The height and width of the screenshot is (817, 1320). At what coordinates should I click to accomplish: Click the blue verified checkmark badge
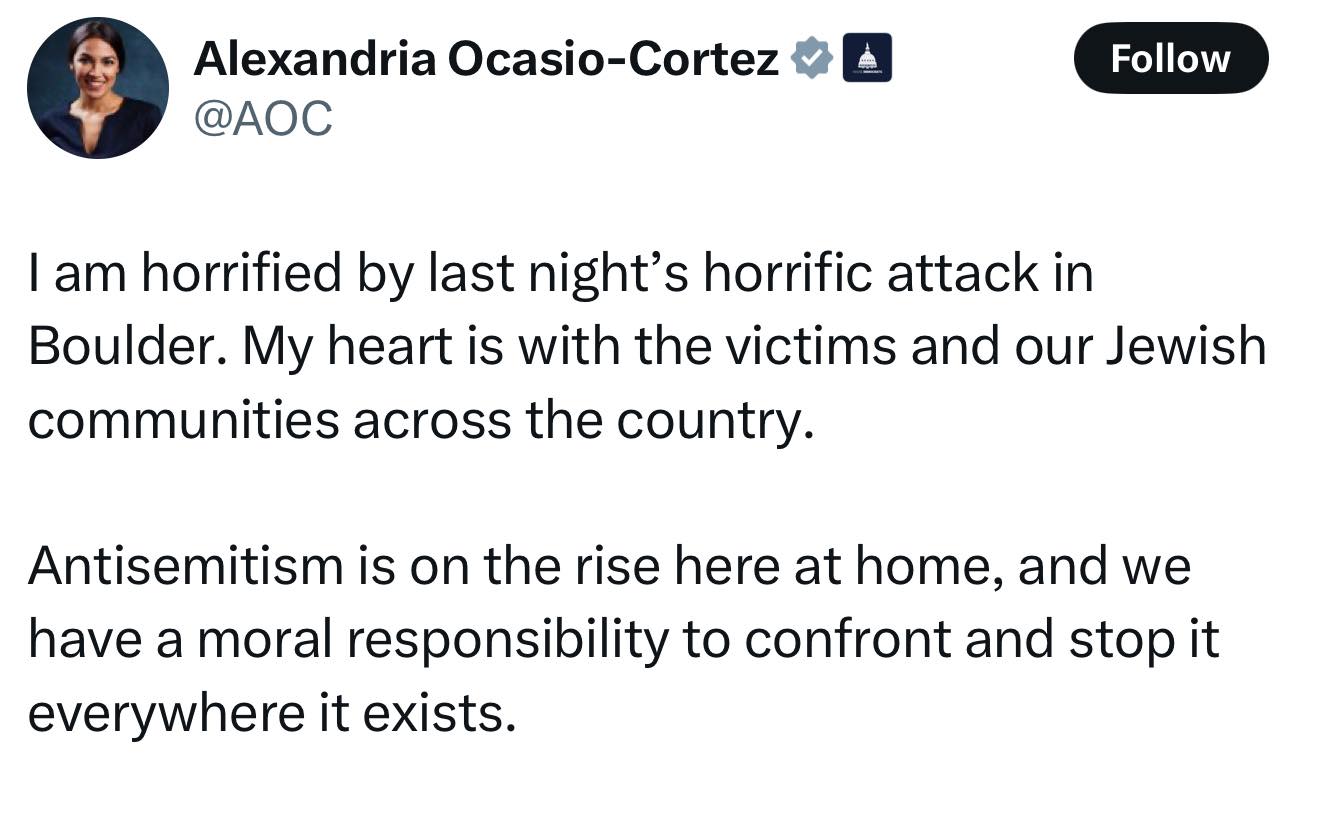click(812, 60)
